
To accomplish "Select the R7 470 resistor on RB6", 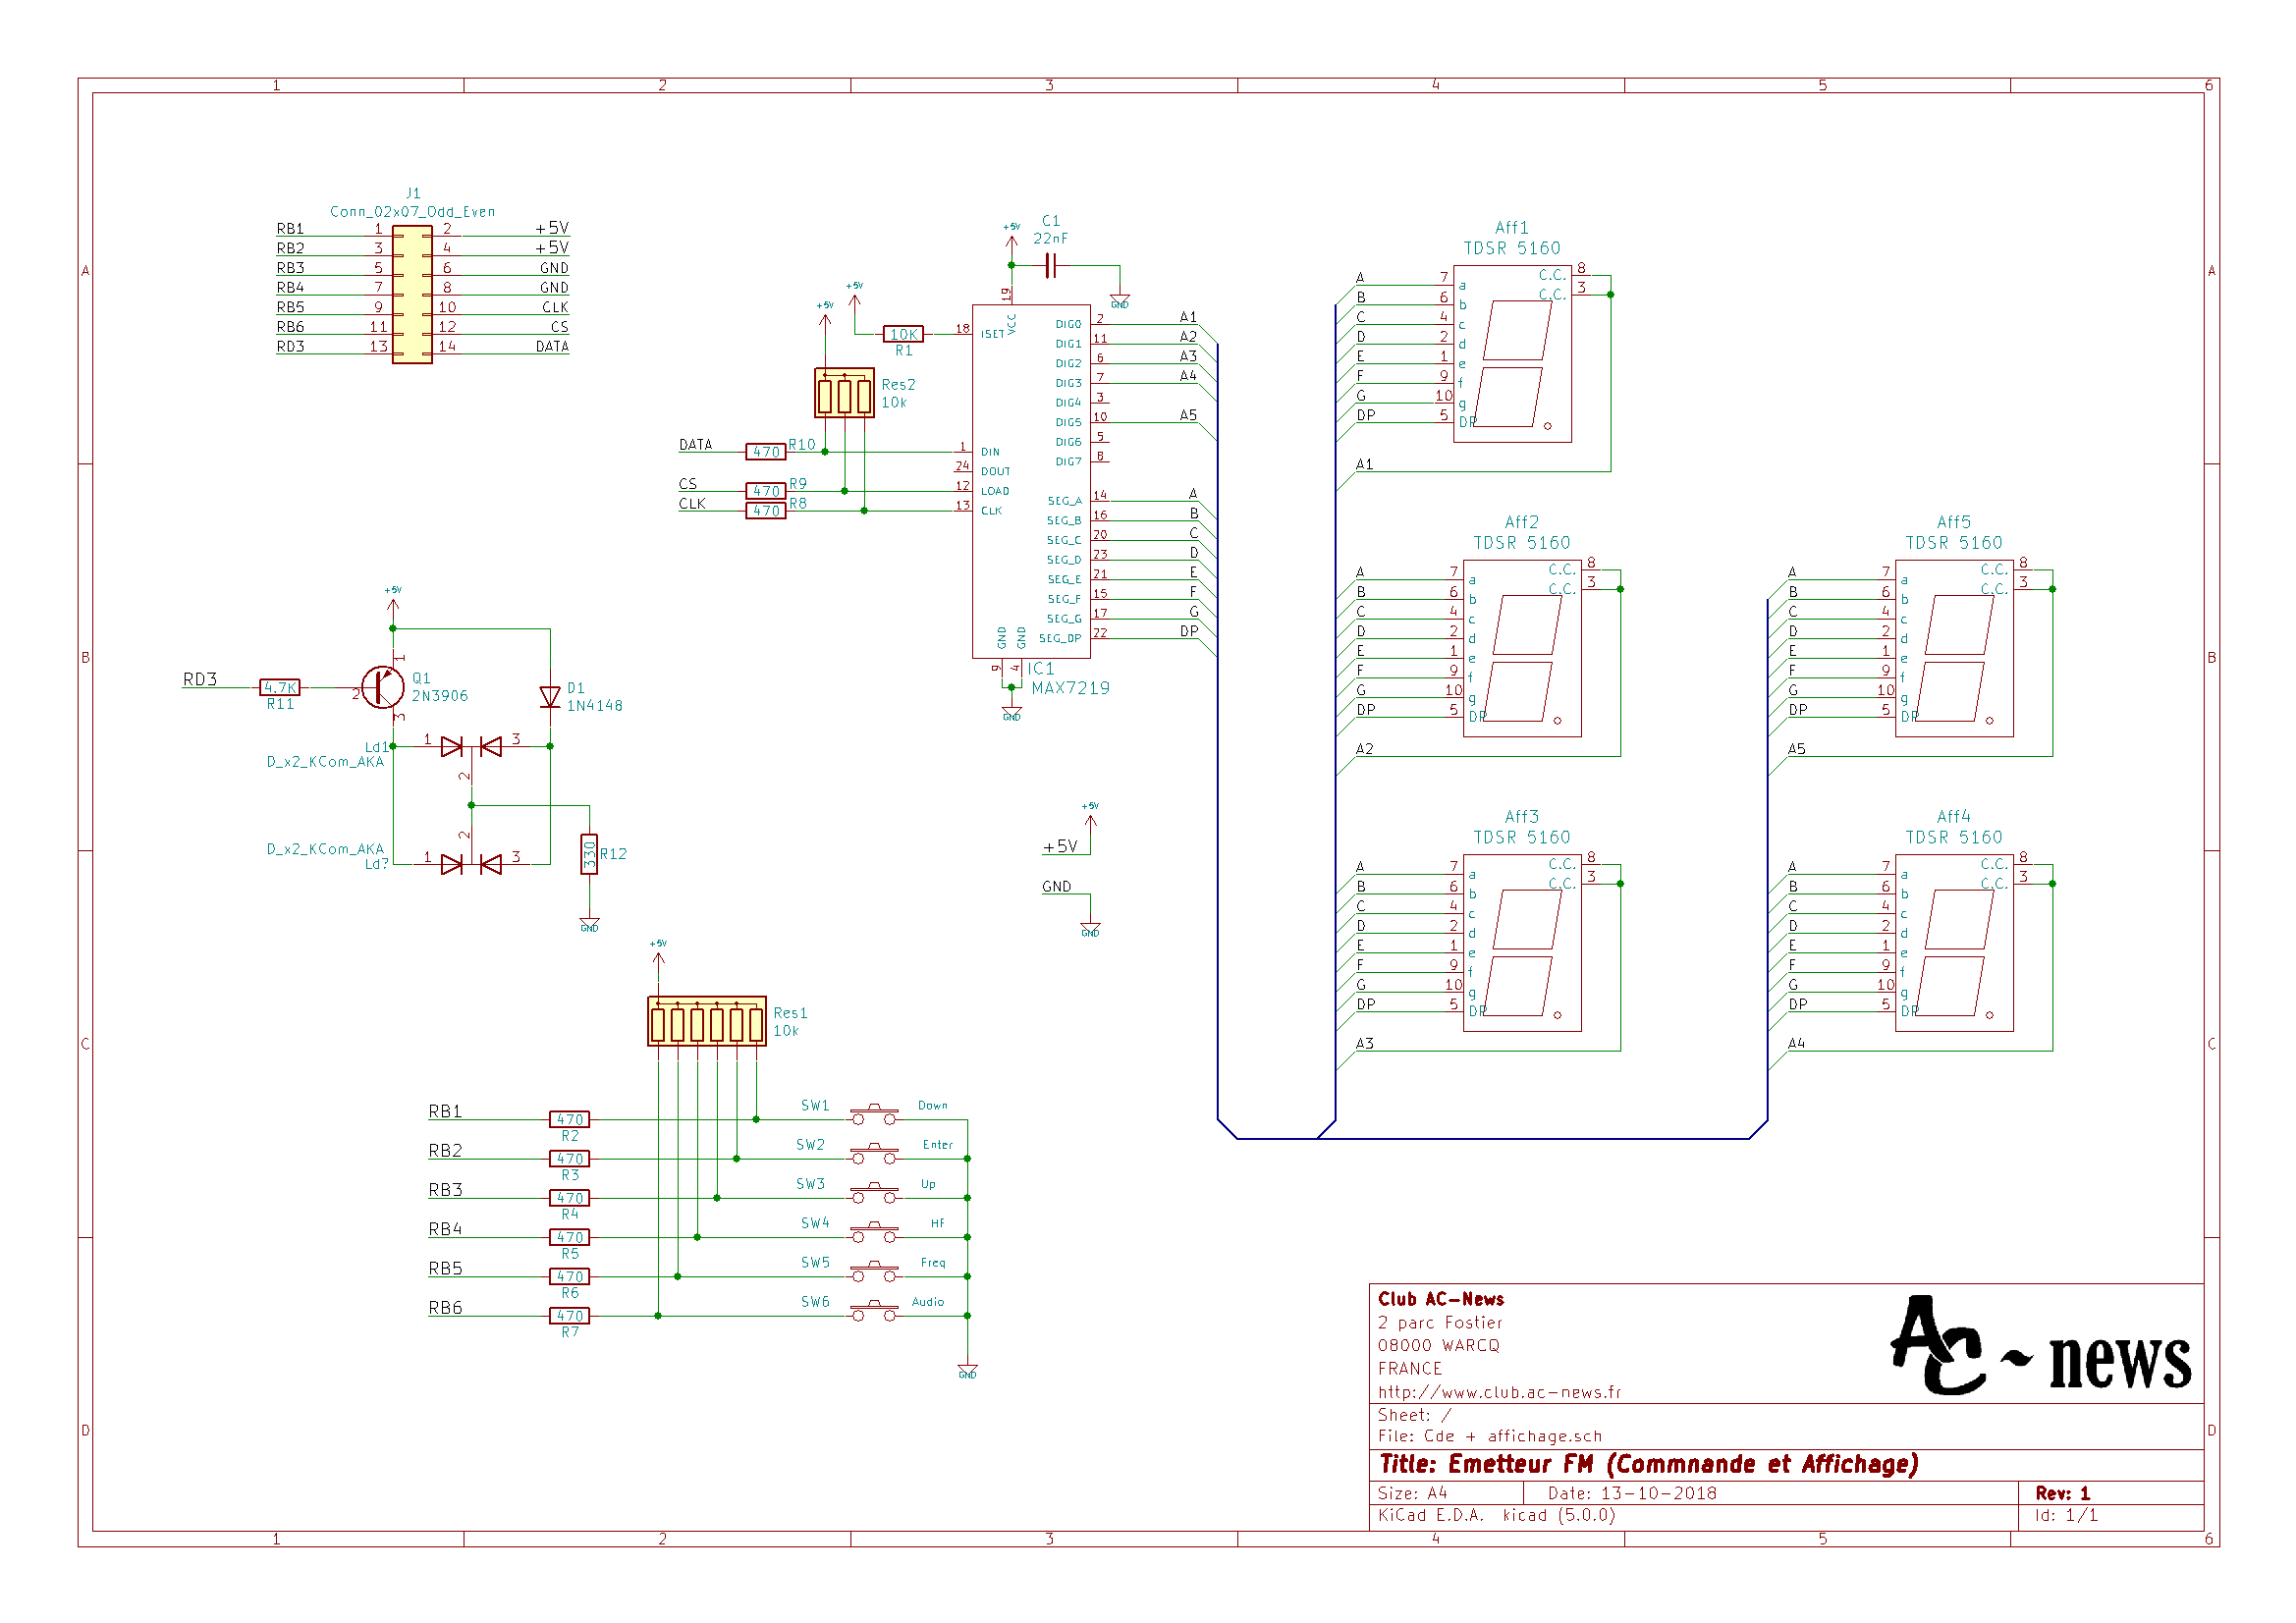I will pos(569,1316).
